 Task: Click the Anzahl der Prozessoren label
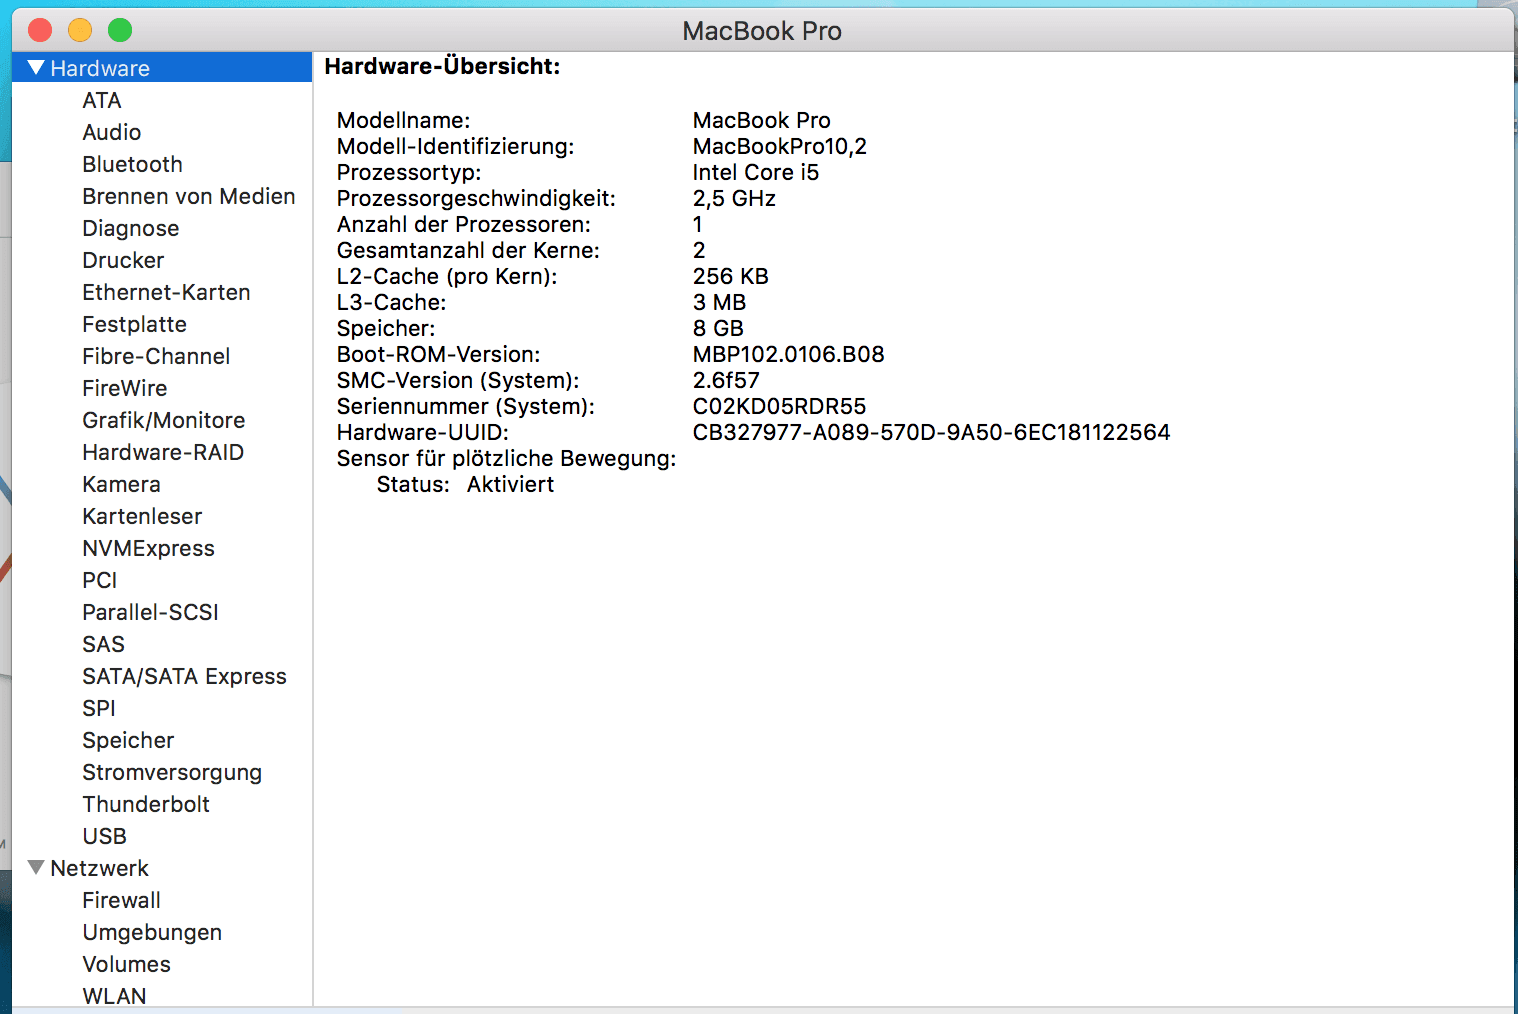tap(463, 224)
